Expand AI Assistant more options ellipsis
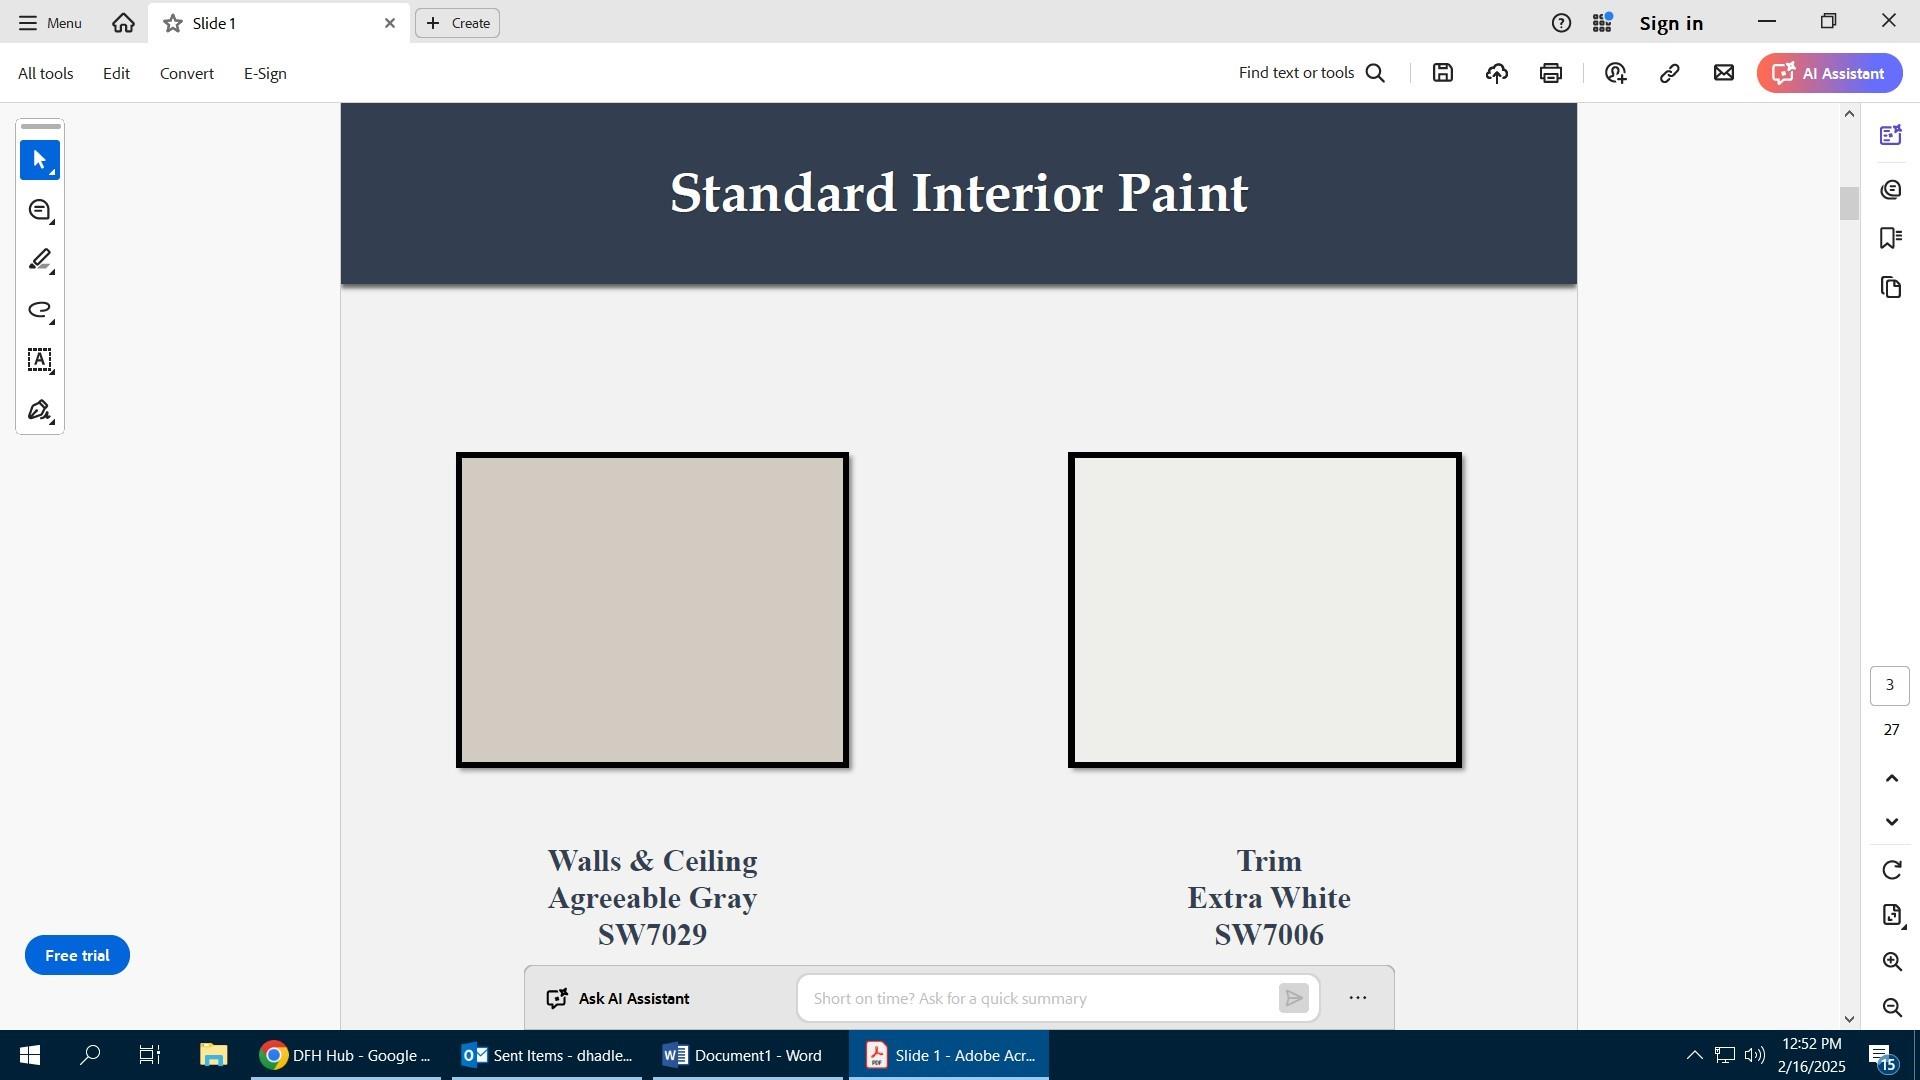1920x1080 pixels. (1357, 998)
